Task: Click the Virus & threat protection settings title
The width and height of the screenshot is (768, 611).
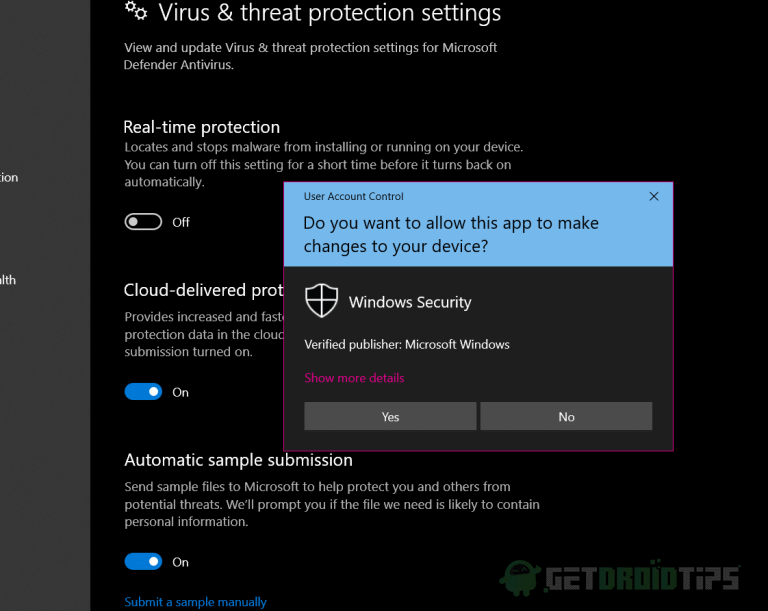Action: (330, 13)
